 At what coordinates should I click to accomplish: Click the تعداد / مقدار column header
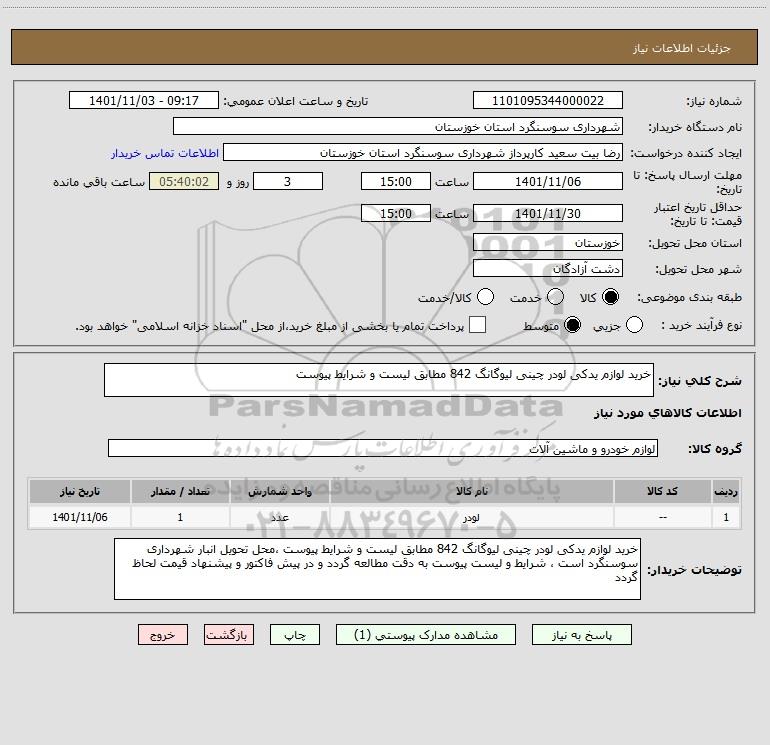(180, 491)
